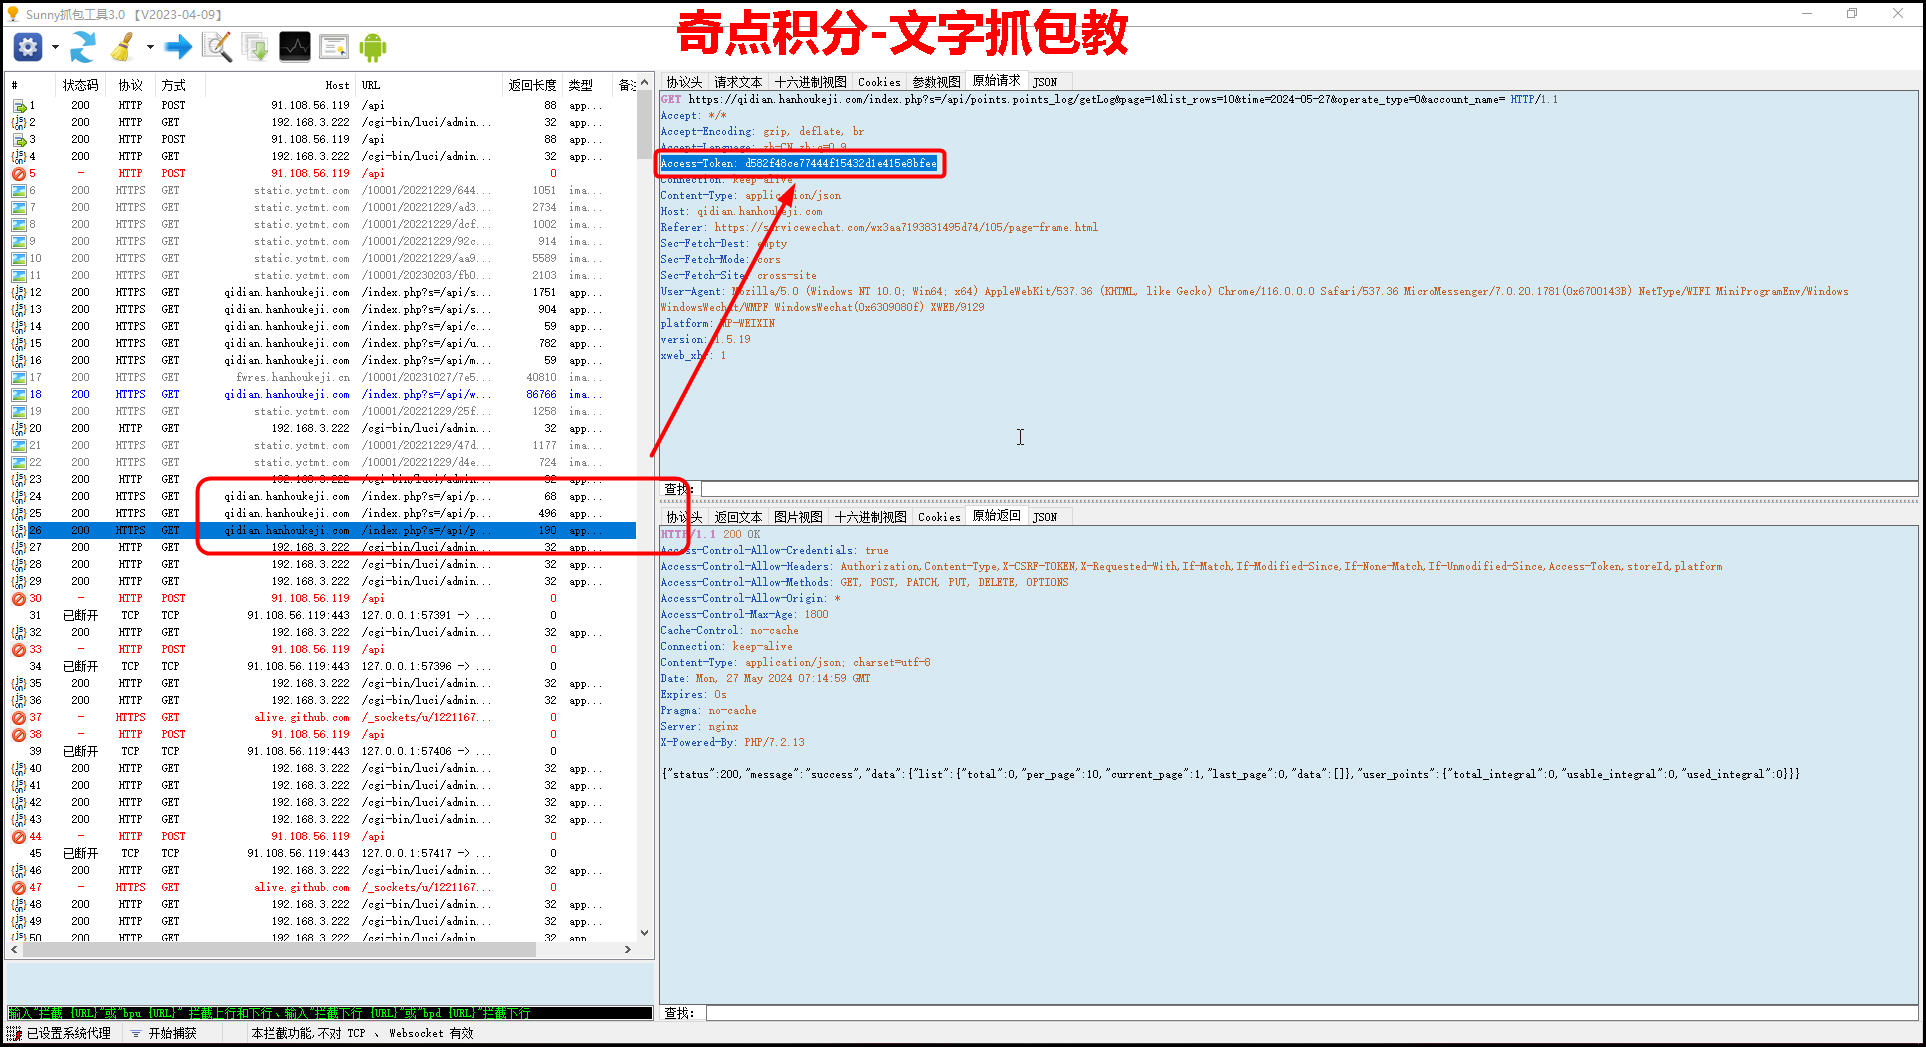This screenshot has height=1047, width=1926.
Task: Expand the broom clear dropdown arrow
Action: pos(150,47)
